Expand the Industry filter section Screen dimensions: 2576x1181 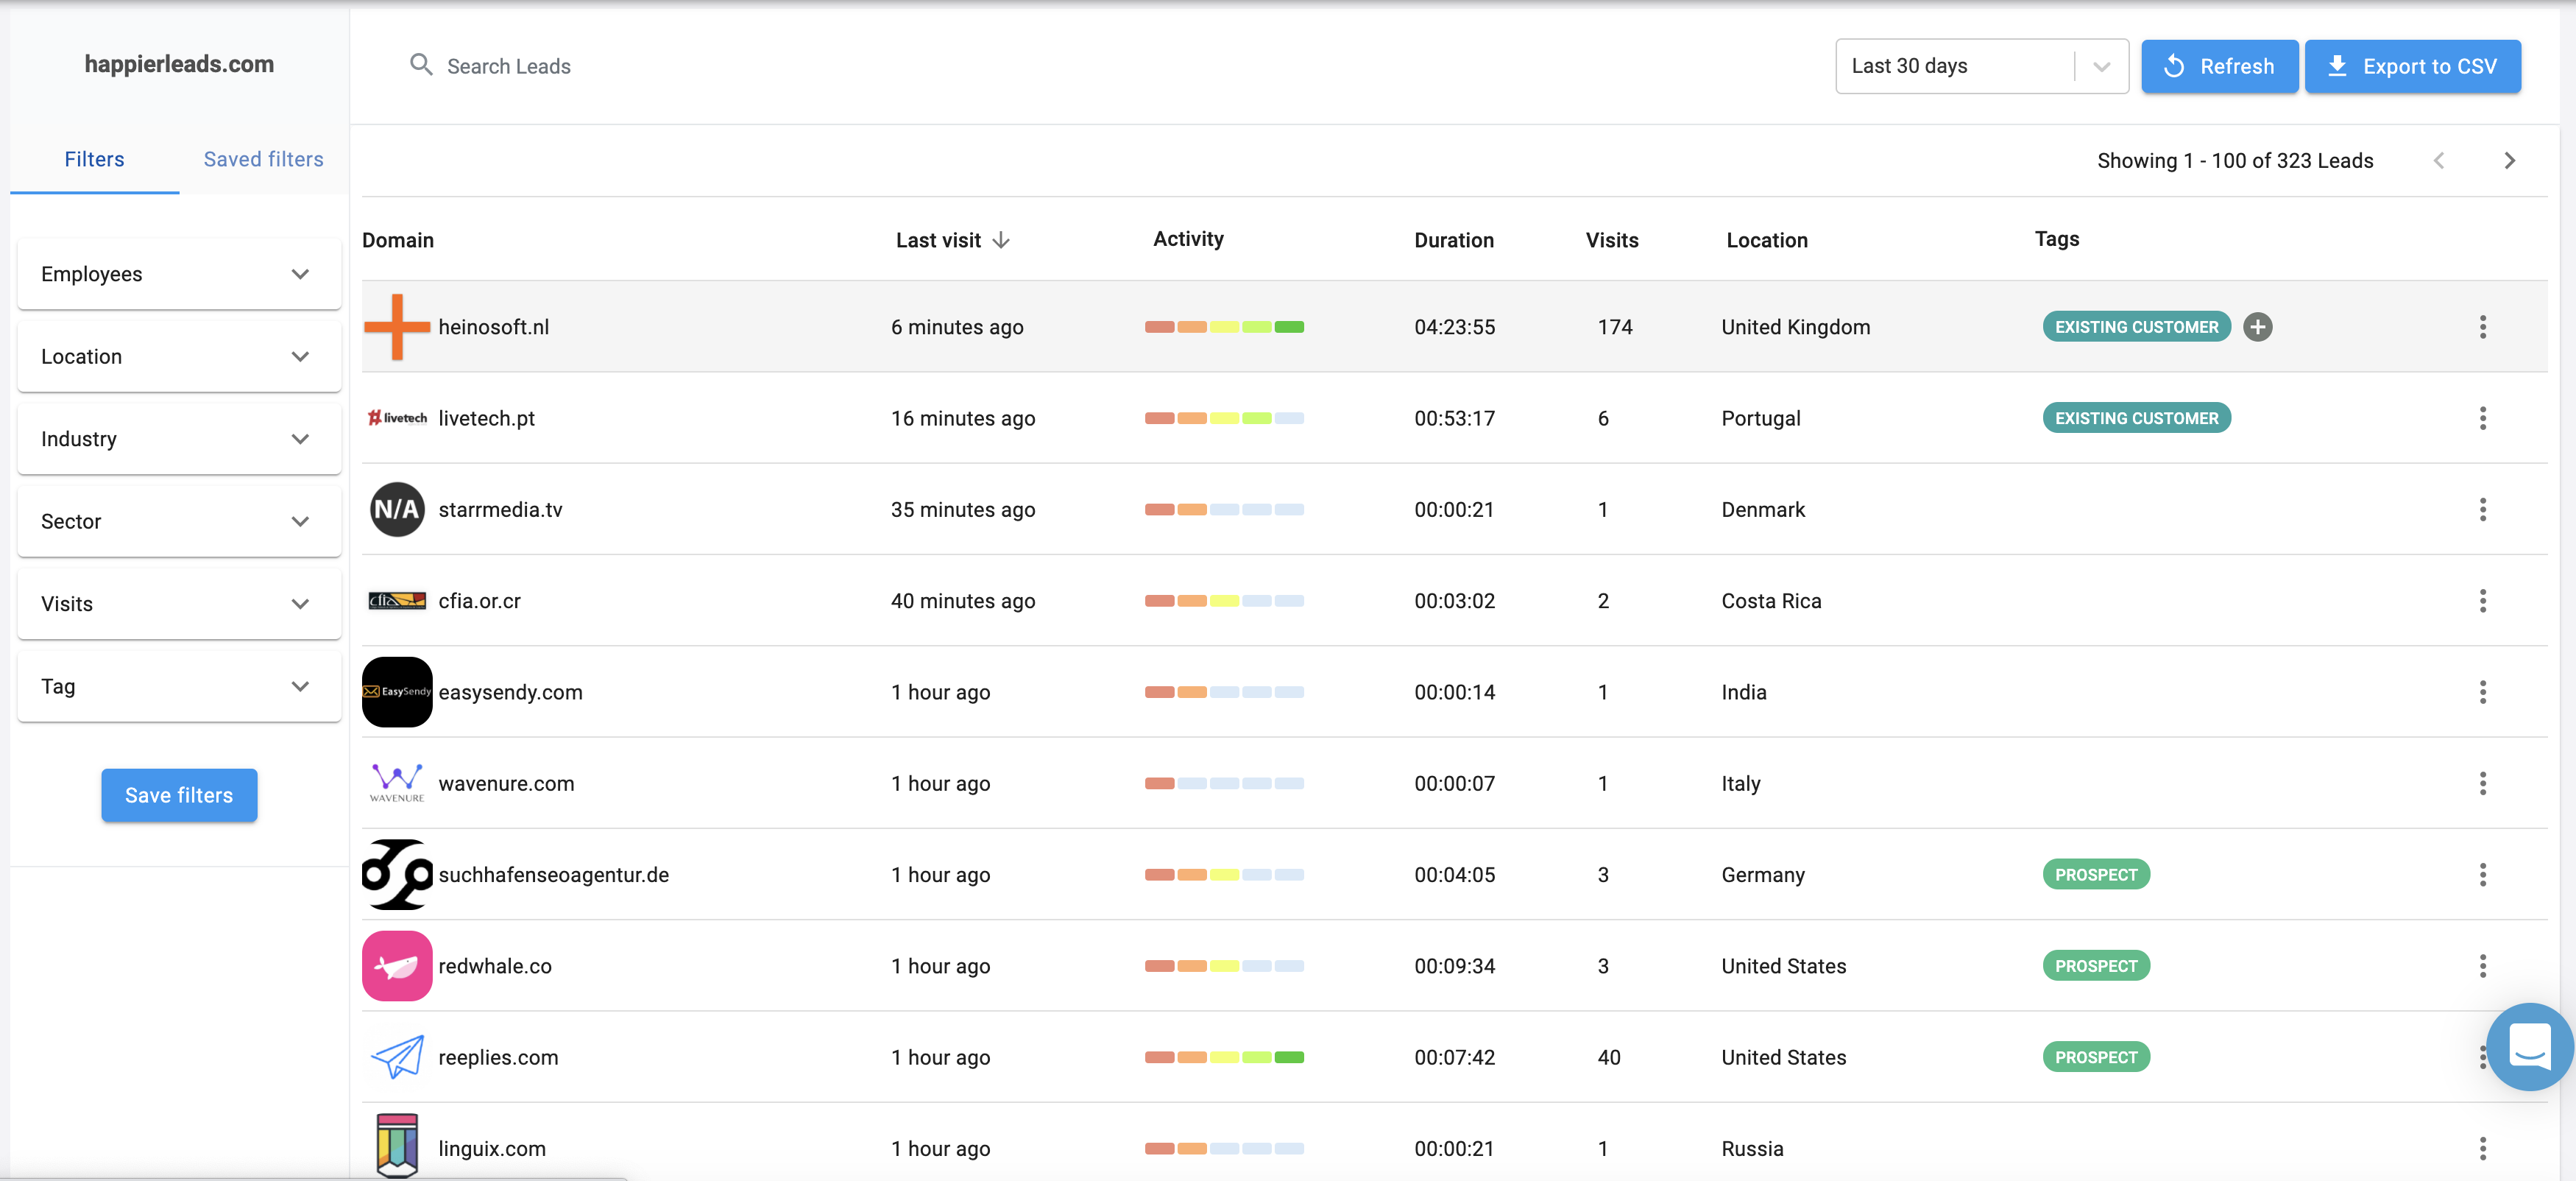179,438
